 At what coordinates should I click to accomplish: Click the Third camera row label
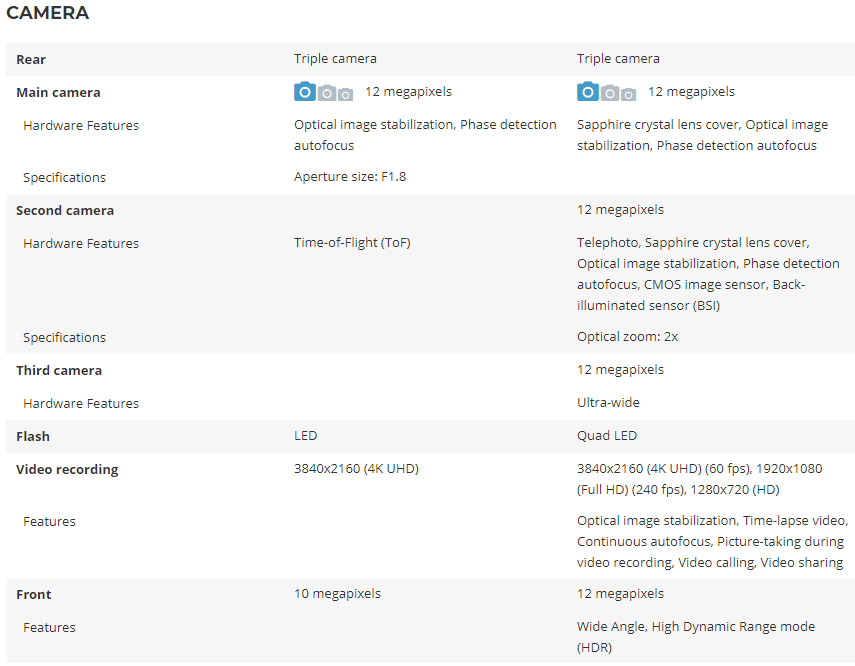(x=59, y=370)
